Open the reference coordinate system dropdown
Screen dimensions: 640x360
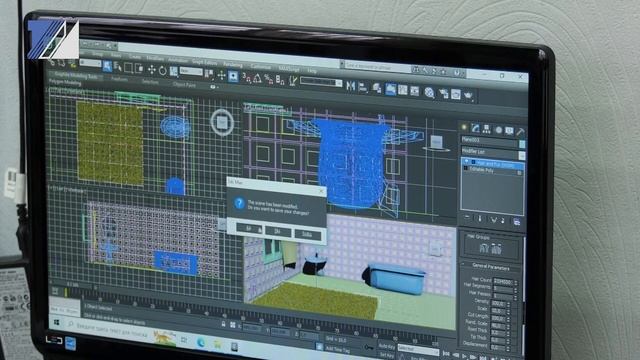click(x=191, y=72)
